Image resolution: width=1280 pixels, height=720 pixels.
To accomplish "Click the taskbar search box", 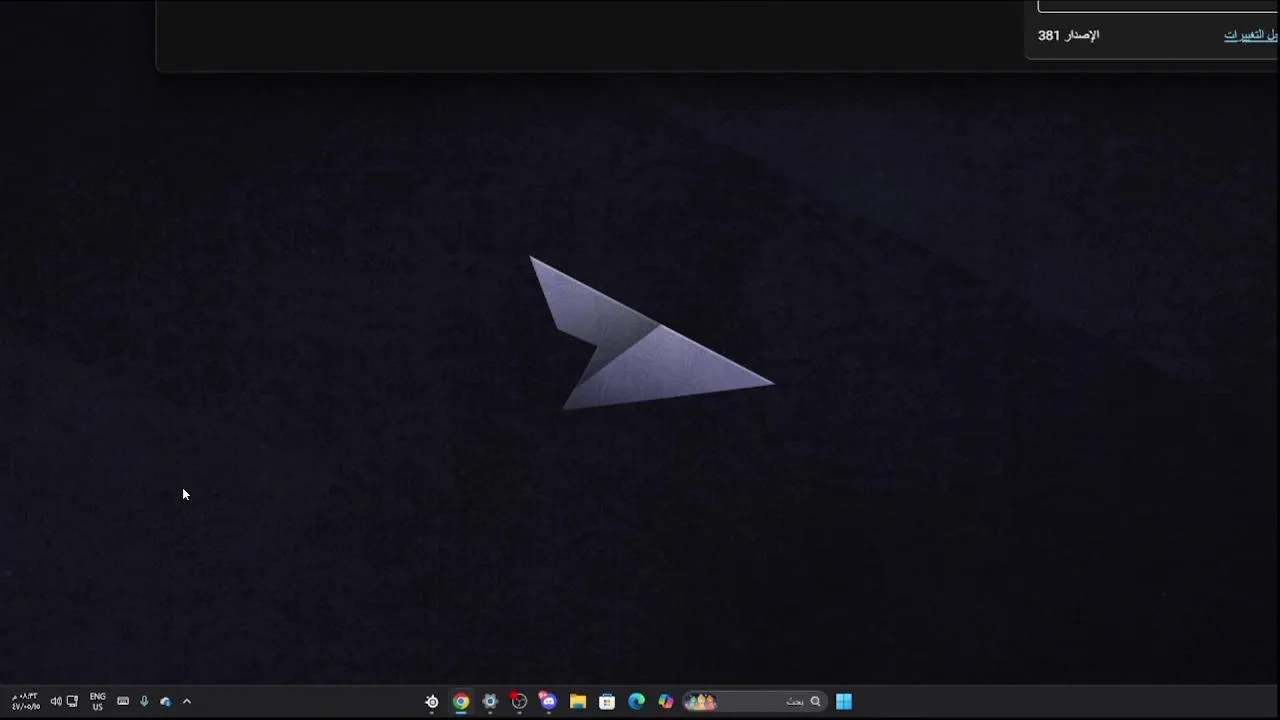I will coord(756,701).
